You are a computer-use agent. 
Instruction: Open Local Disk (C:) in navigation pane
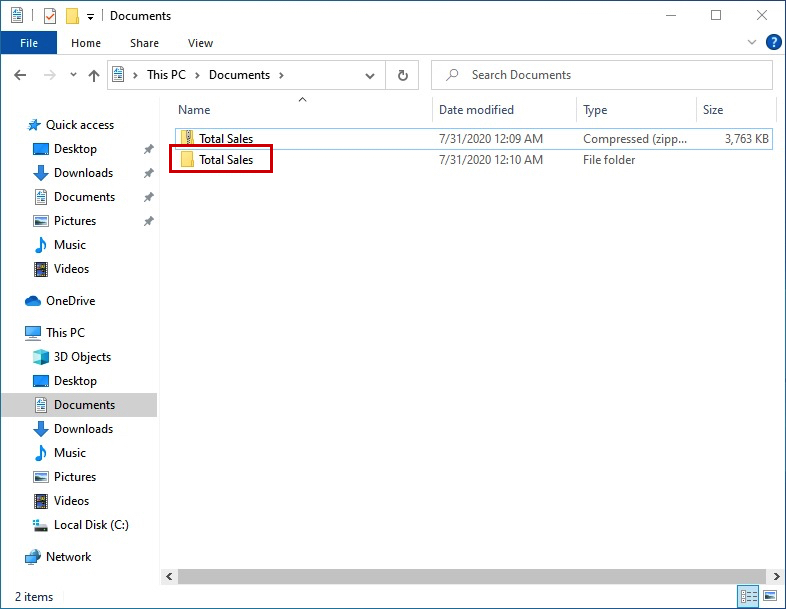91,525
